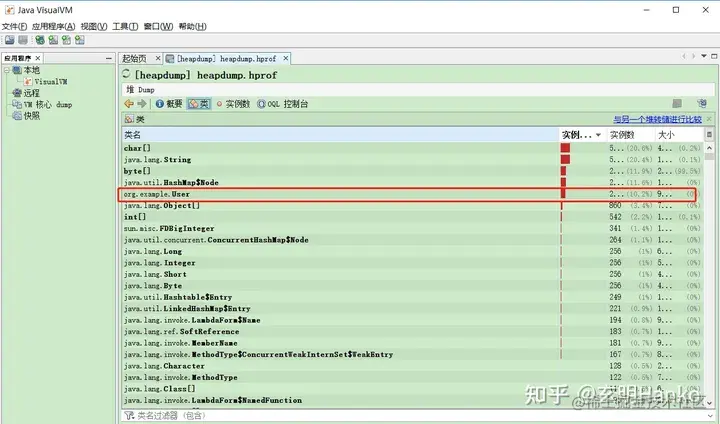Close the 起始页 tab
The width and height of the screenshot is (720, 424).
pyautogui.click(x=158, y=58)
